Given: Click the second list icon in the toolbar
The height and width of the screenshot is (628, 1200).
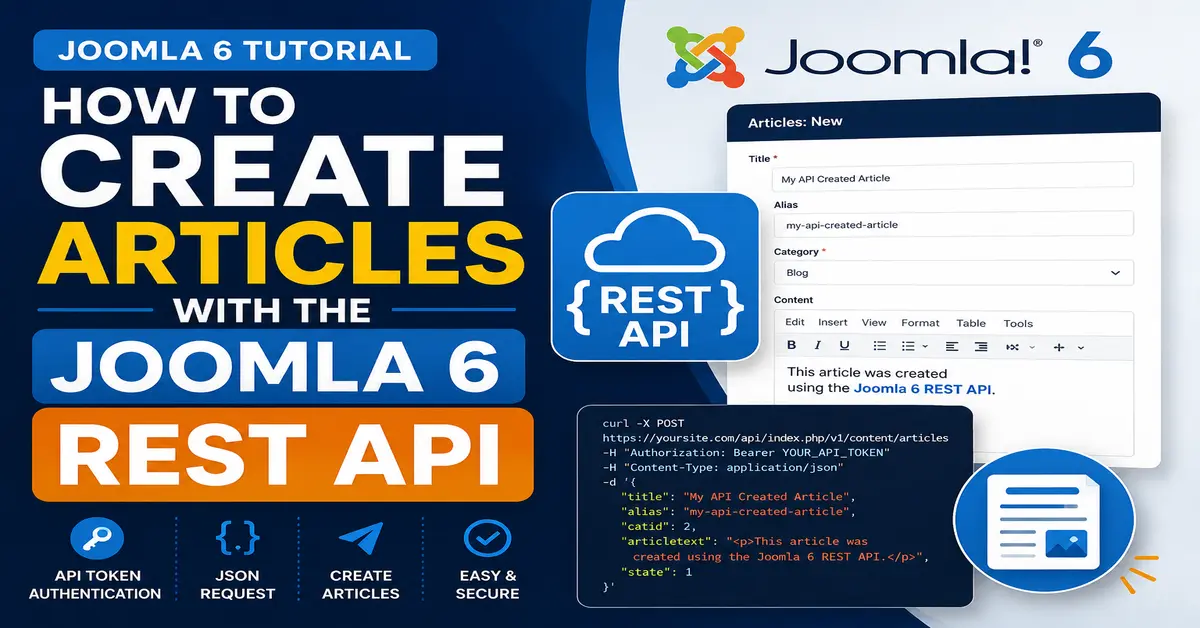Looking at the screenshot, I should point(908,346).
